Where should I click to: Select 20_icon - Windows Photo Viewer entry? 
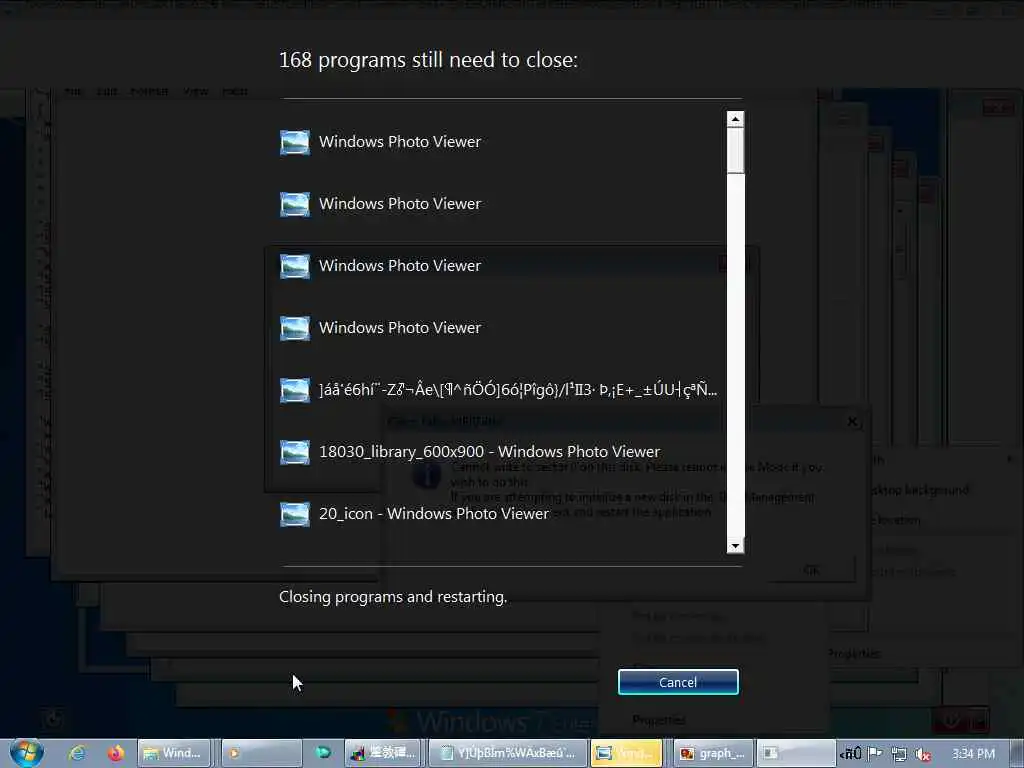[x=434, y=513]
